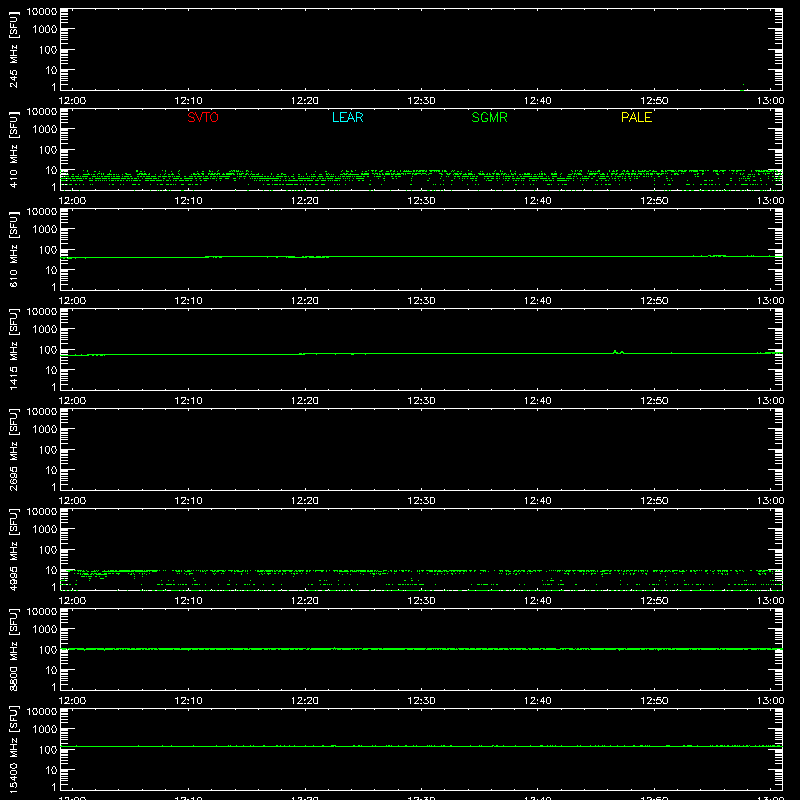Select the 15400 MHz [SFU] axis title

point(13,749)
